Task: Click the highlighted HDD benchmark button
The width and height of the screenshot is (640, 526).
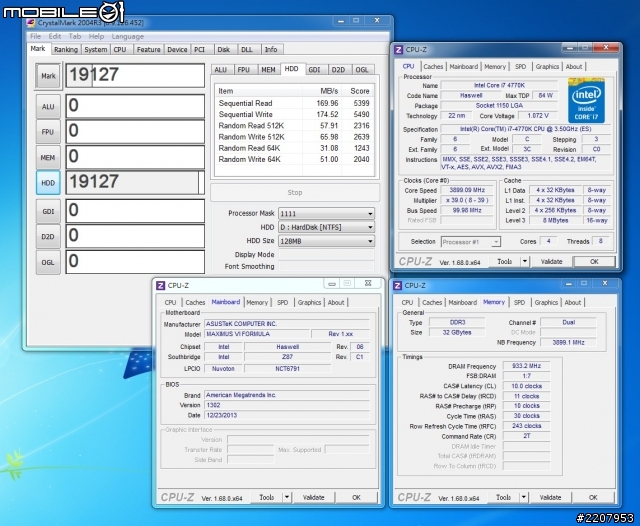Action: [x=48, y=183]
